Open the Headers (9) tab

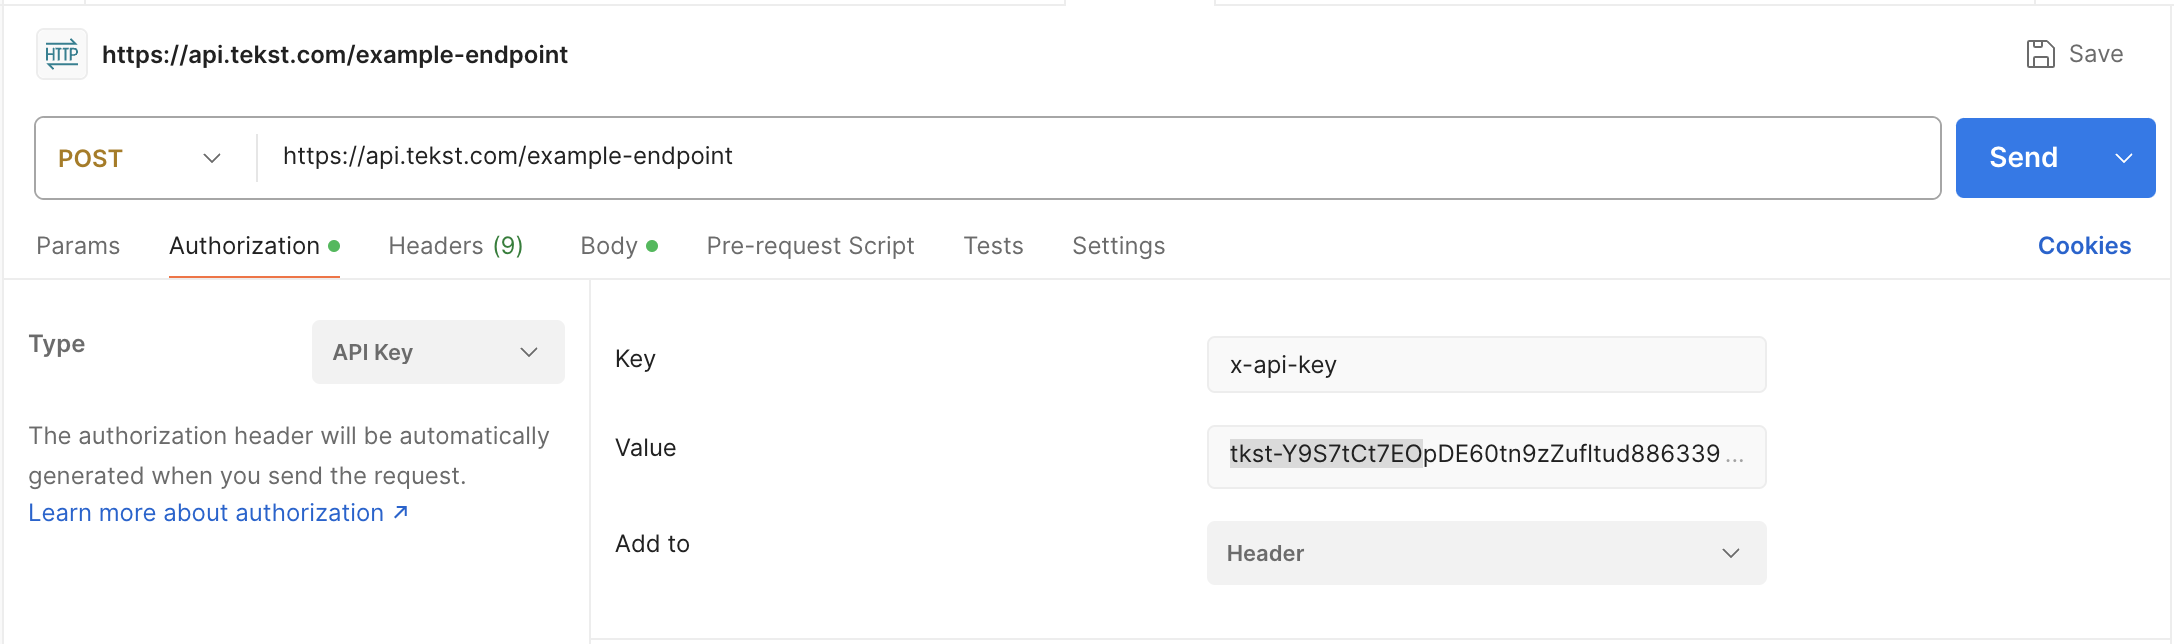tap(456, 246)
